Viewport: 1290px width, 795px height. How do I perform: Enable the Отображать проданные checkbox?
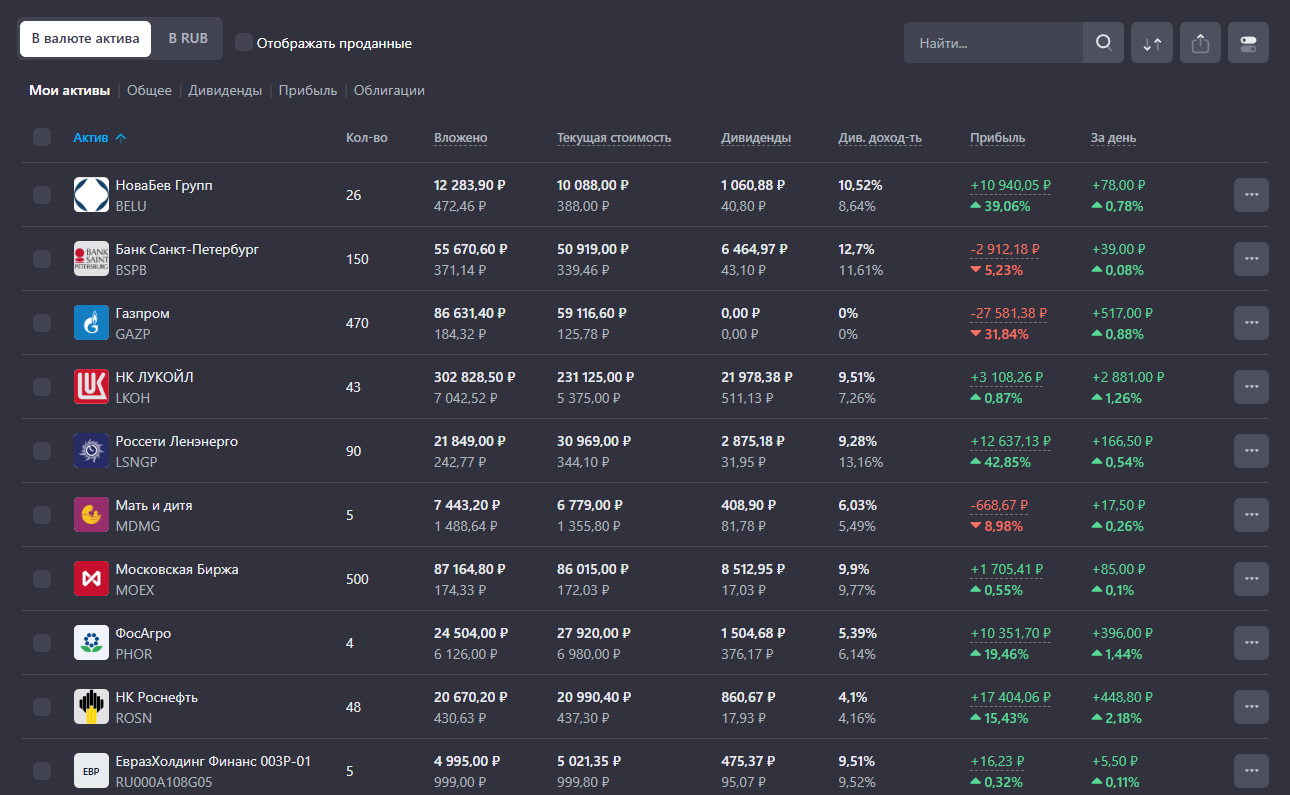[x=243, y=42]
